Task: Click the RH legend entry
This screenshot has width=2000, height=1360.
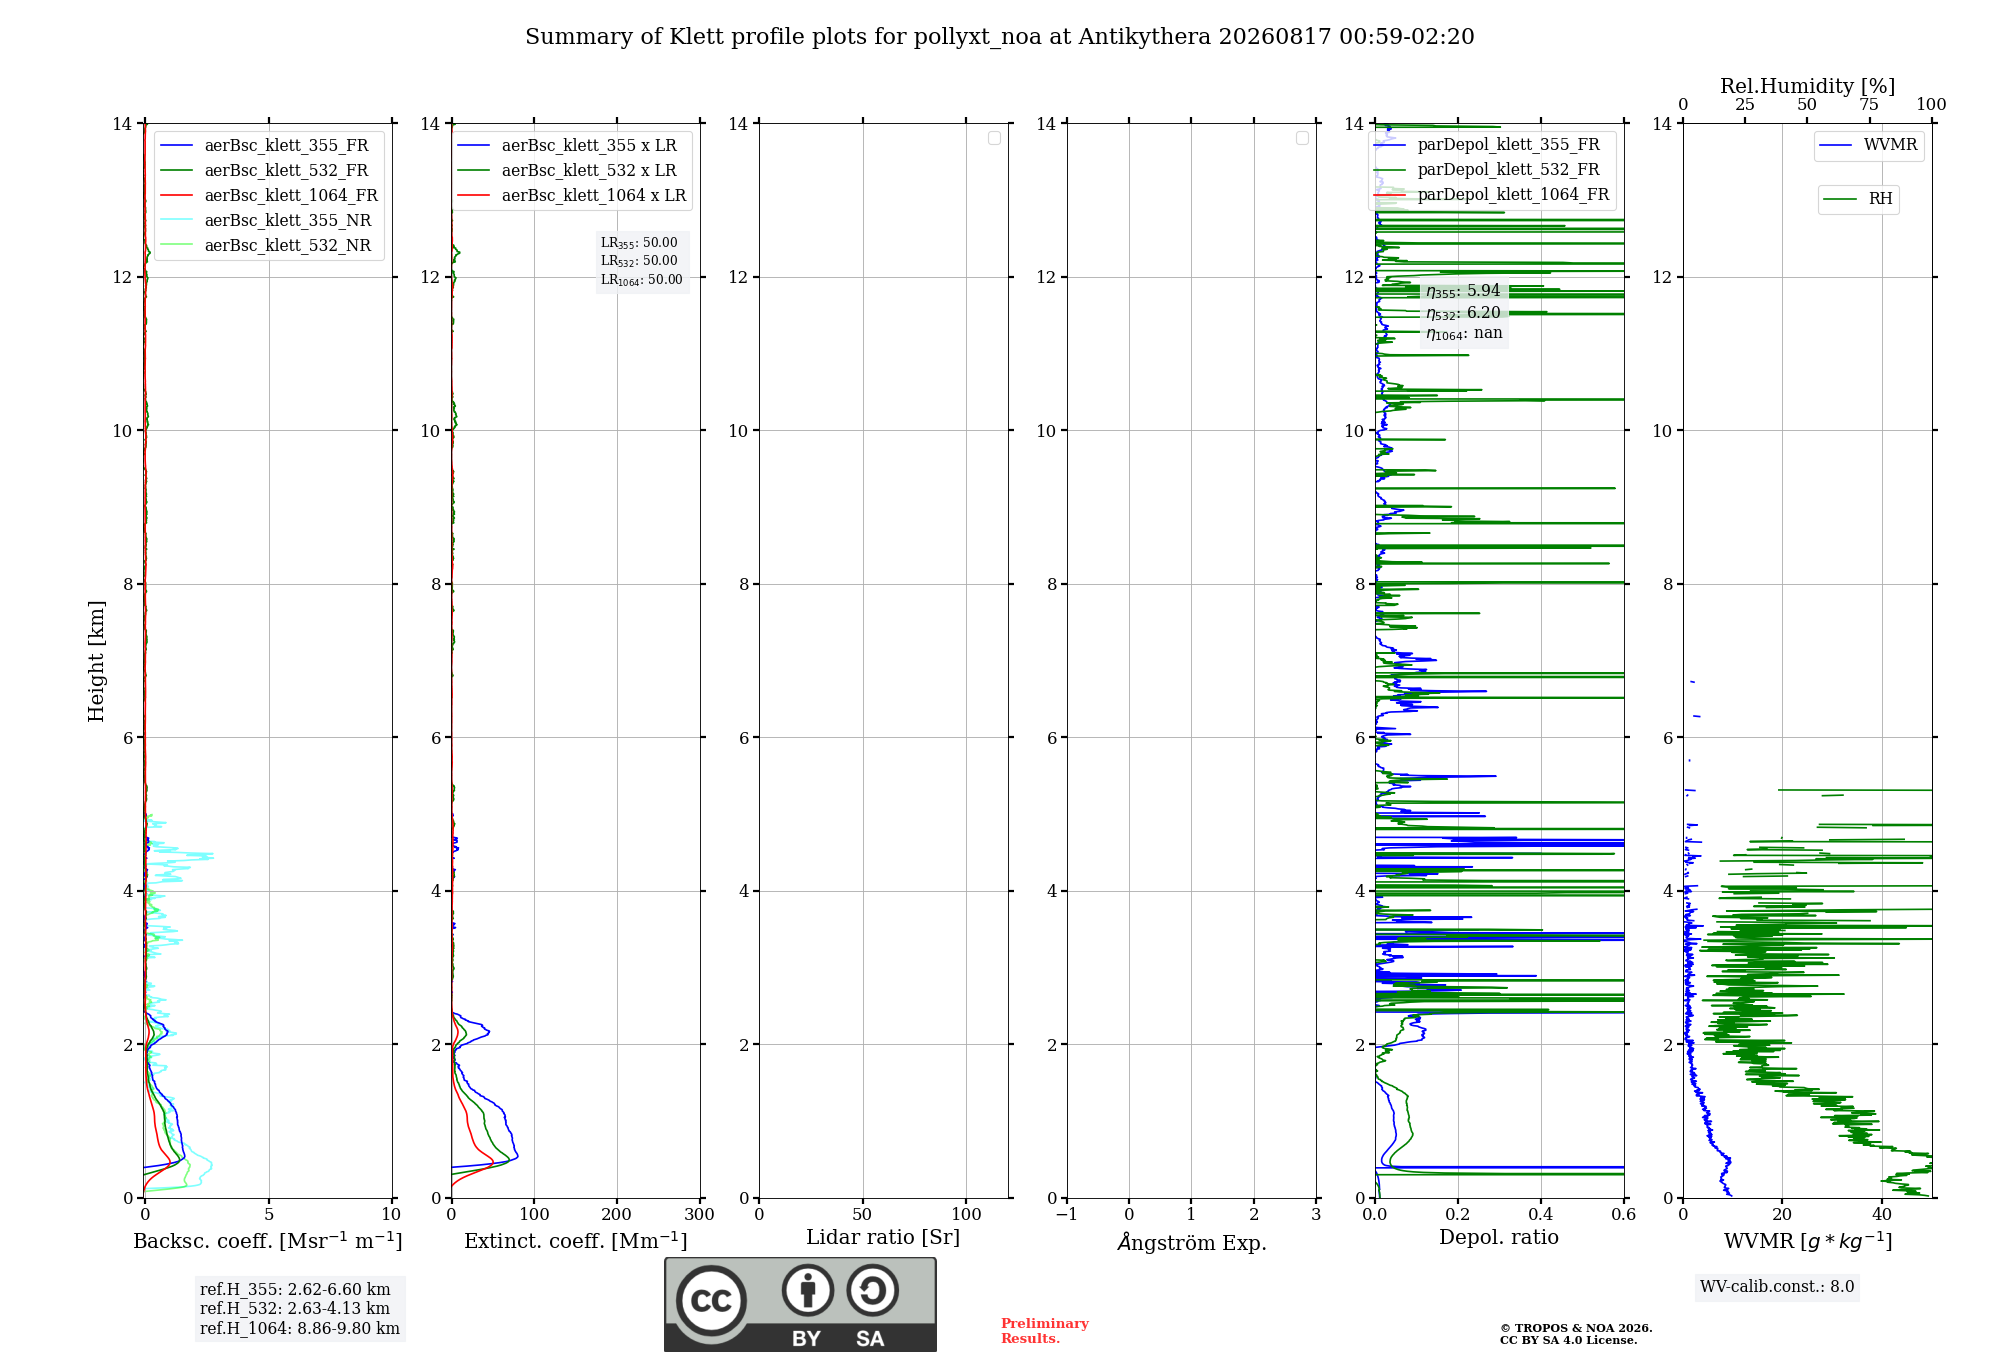Action: pos(1858,199)
